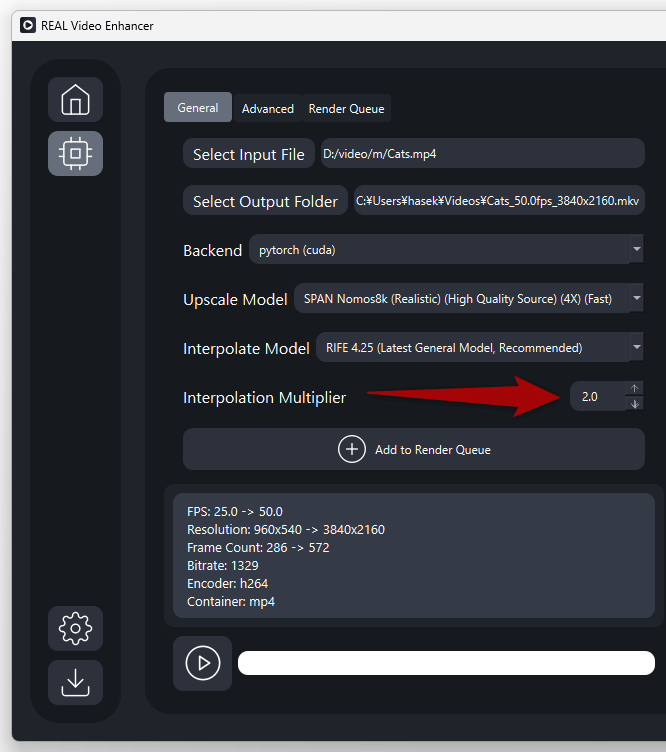Click the Bitrate: 1329 line
Image resolution: width=666 pixels, height=752 pixels.
pos(222,565)
